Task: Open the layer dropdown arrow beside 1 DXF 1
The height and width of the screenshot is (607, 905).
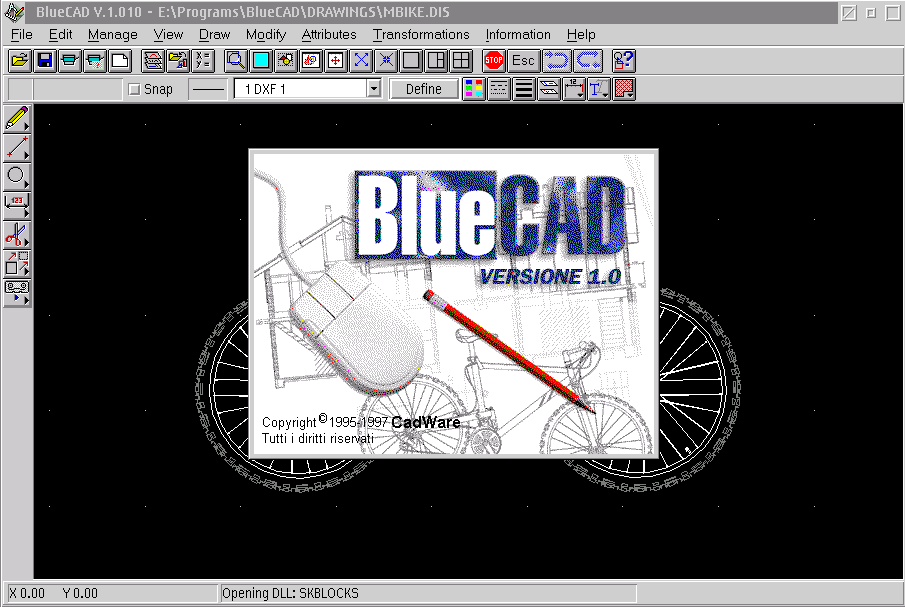Action: 374,89
